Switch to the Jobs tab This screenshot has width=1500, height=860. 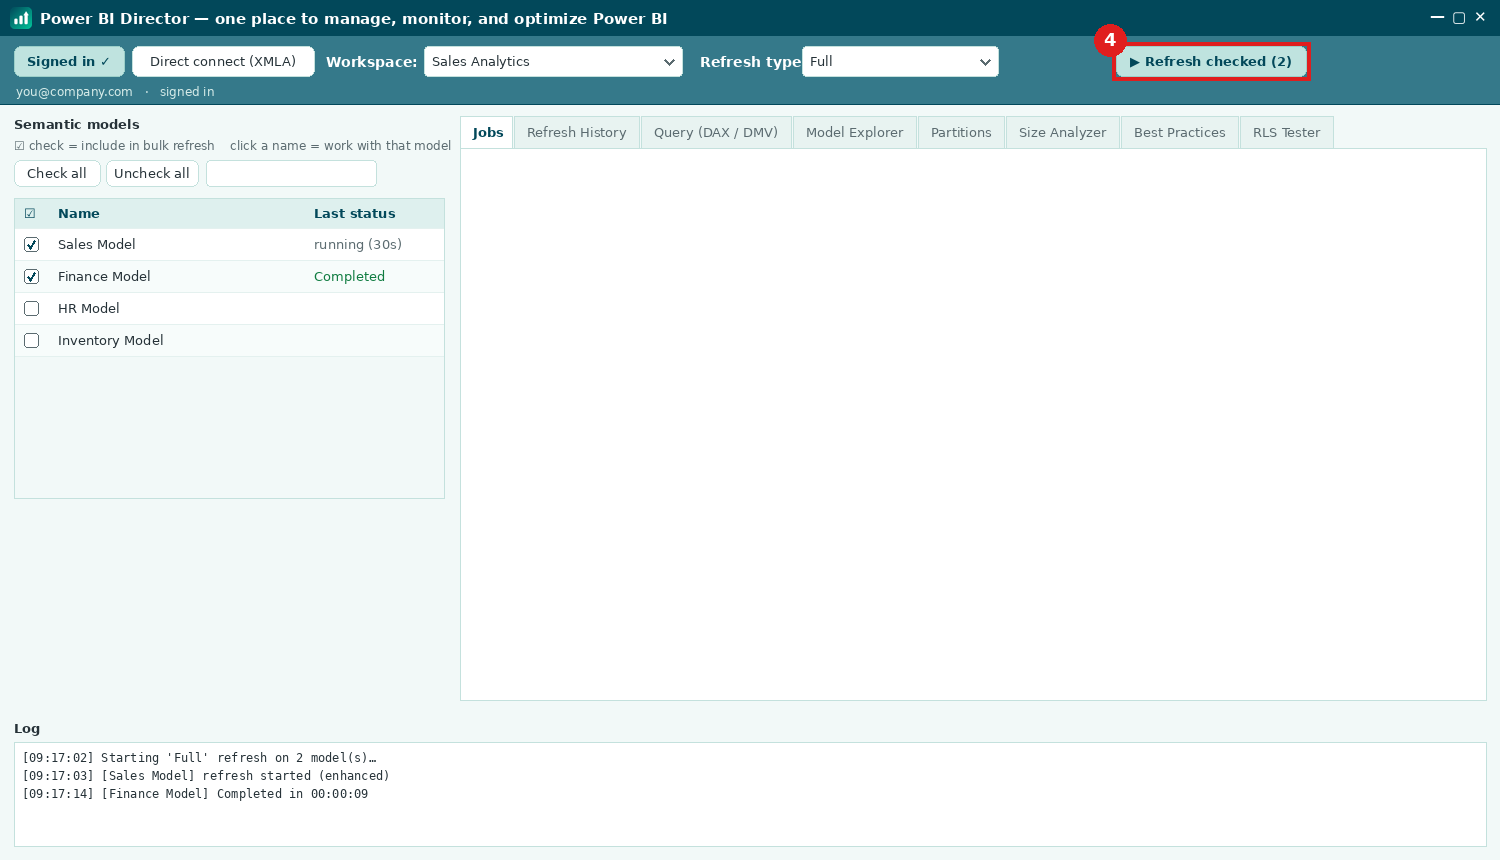pos(487,132)
